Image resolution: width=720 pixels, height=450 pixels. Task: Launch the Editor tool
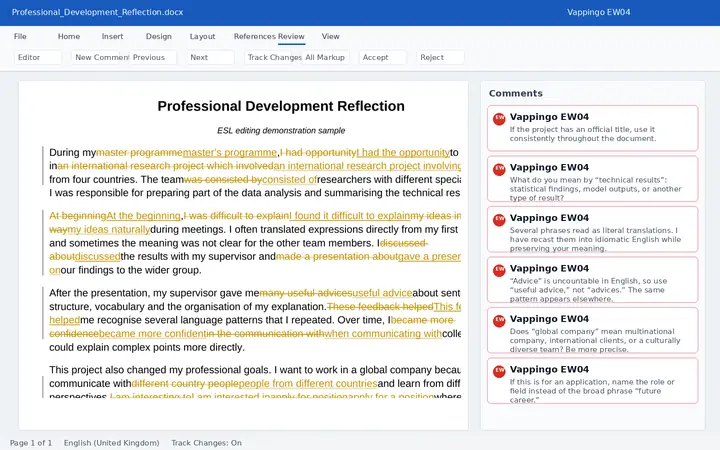[38, 57]
